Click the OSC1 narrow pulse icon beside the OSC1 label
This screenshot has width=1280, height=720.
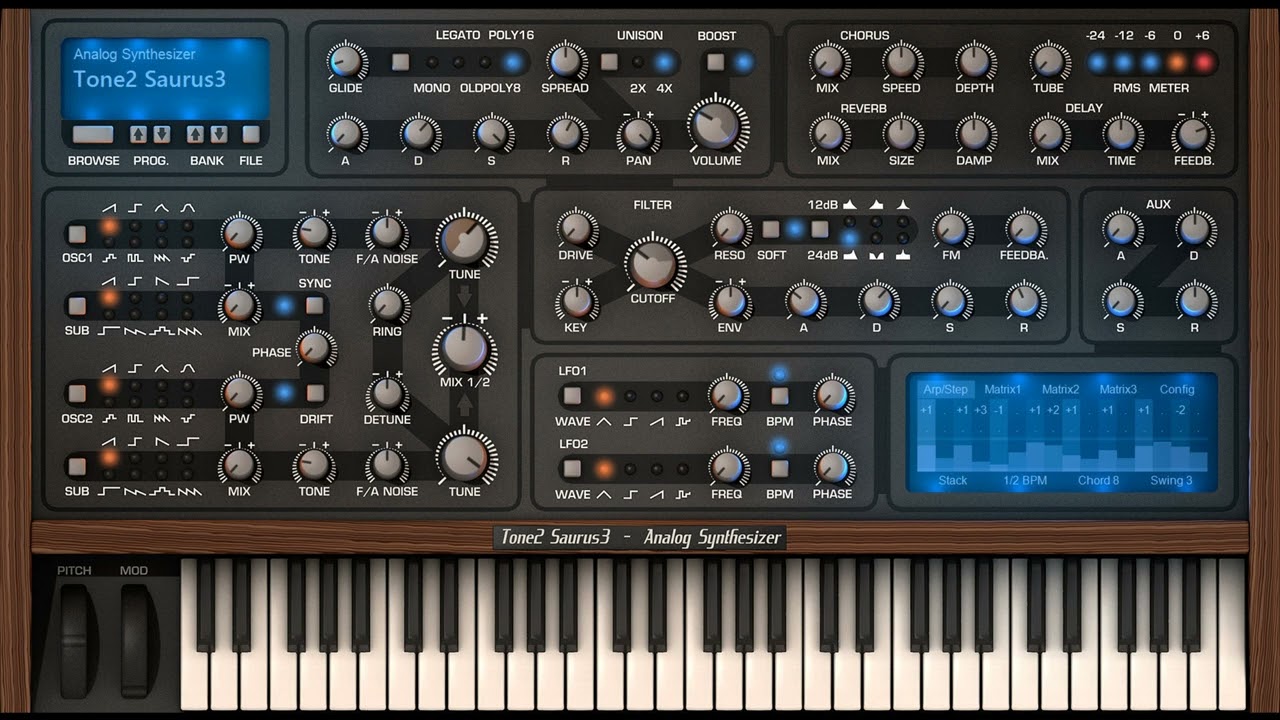click(x=109, y=258)
